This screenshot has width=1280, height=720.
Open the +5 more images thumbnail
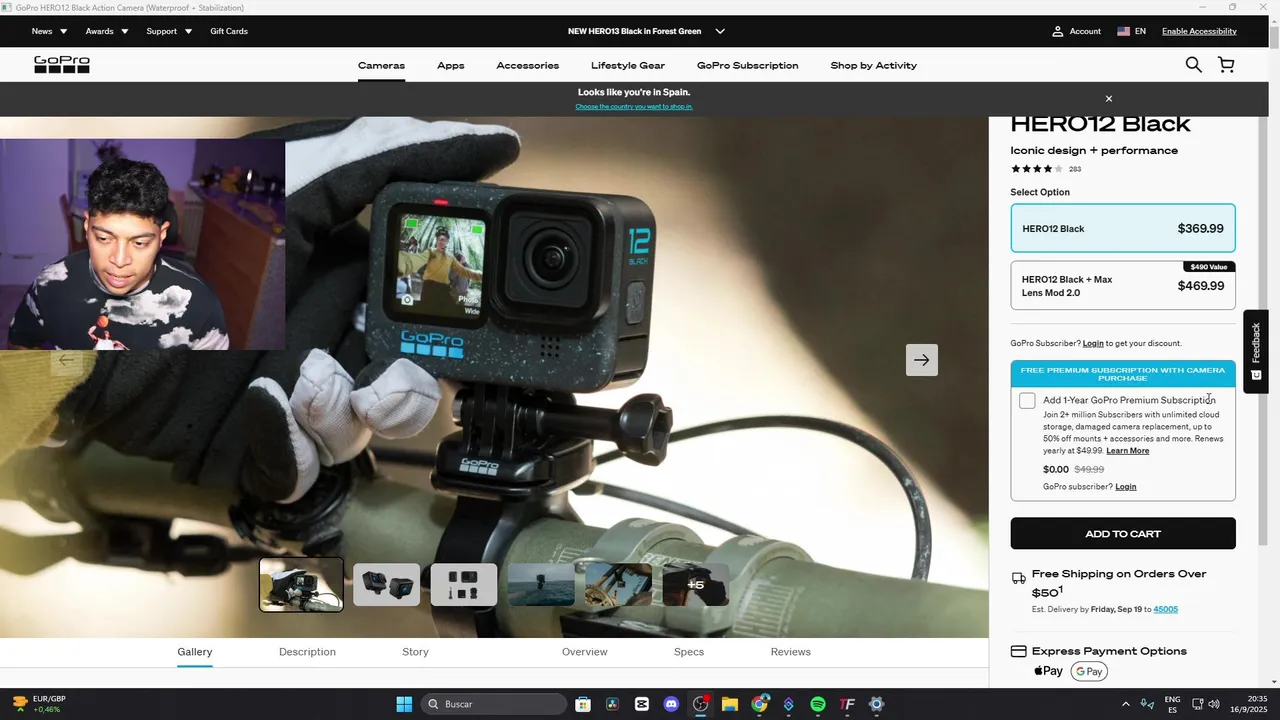point(696,585)
